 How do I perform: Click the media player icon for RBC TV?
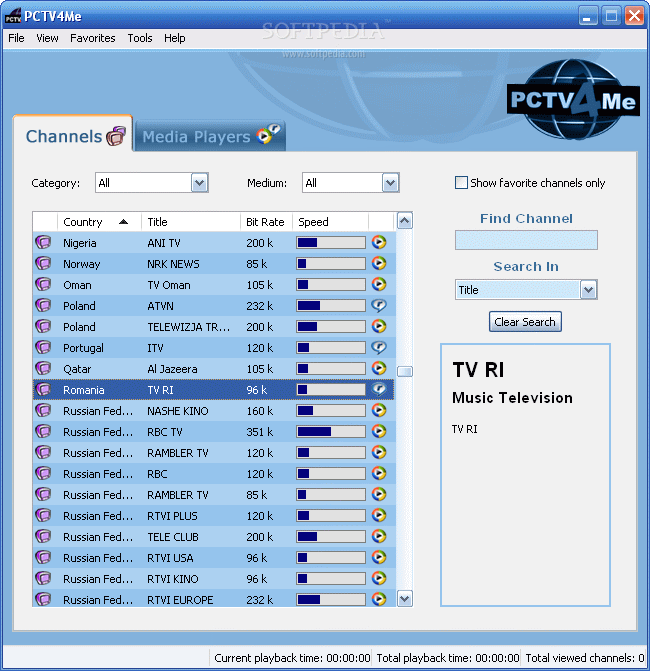coord(379,431)
